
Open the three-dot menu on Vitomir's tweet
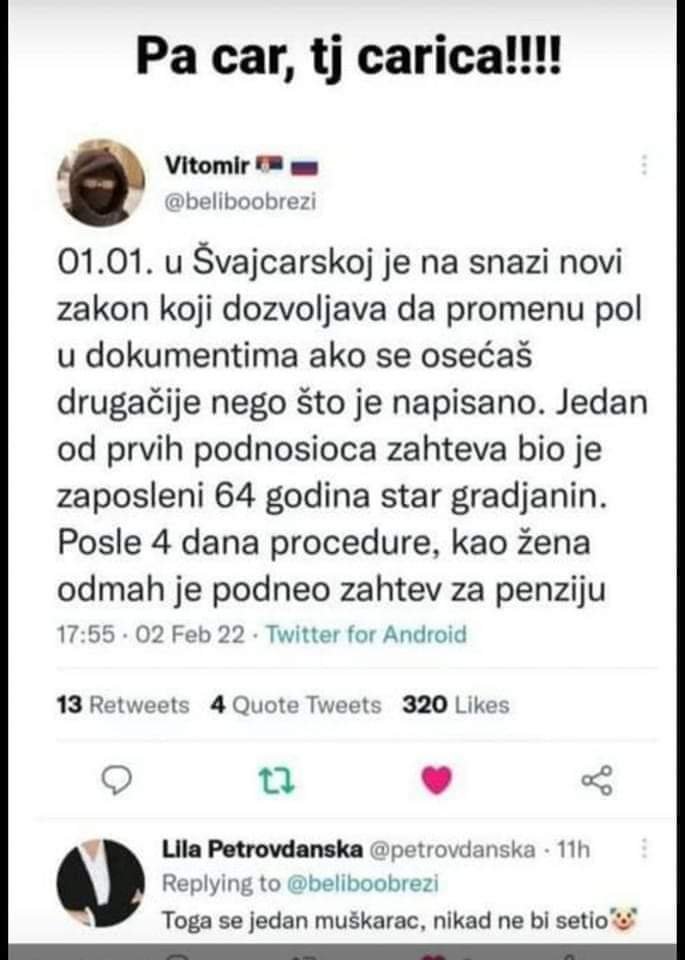pyautogui.click(x=644, y=165)
